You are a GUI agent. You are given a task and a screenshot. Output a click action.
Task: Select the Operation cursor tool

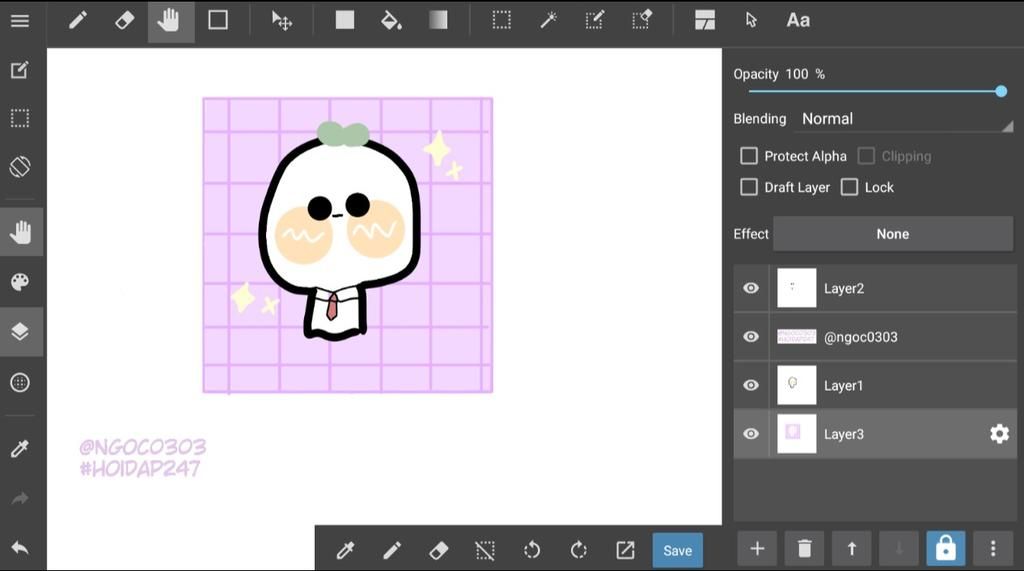[751, 20]
